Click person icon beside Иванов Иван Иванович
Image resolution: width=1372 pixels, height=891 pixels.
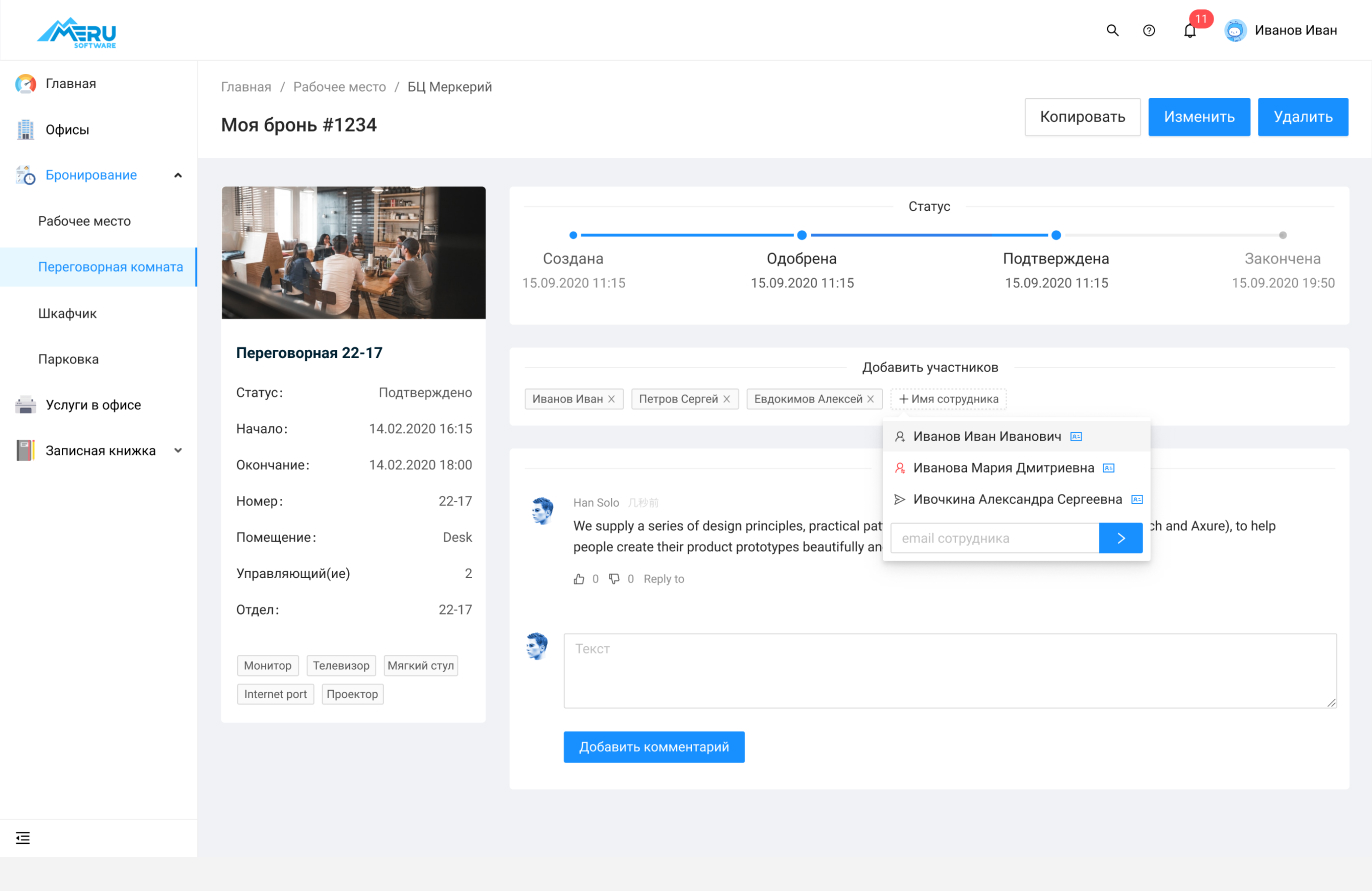(x=900, y=437)
